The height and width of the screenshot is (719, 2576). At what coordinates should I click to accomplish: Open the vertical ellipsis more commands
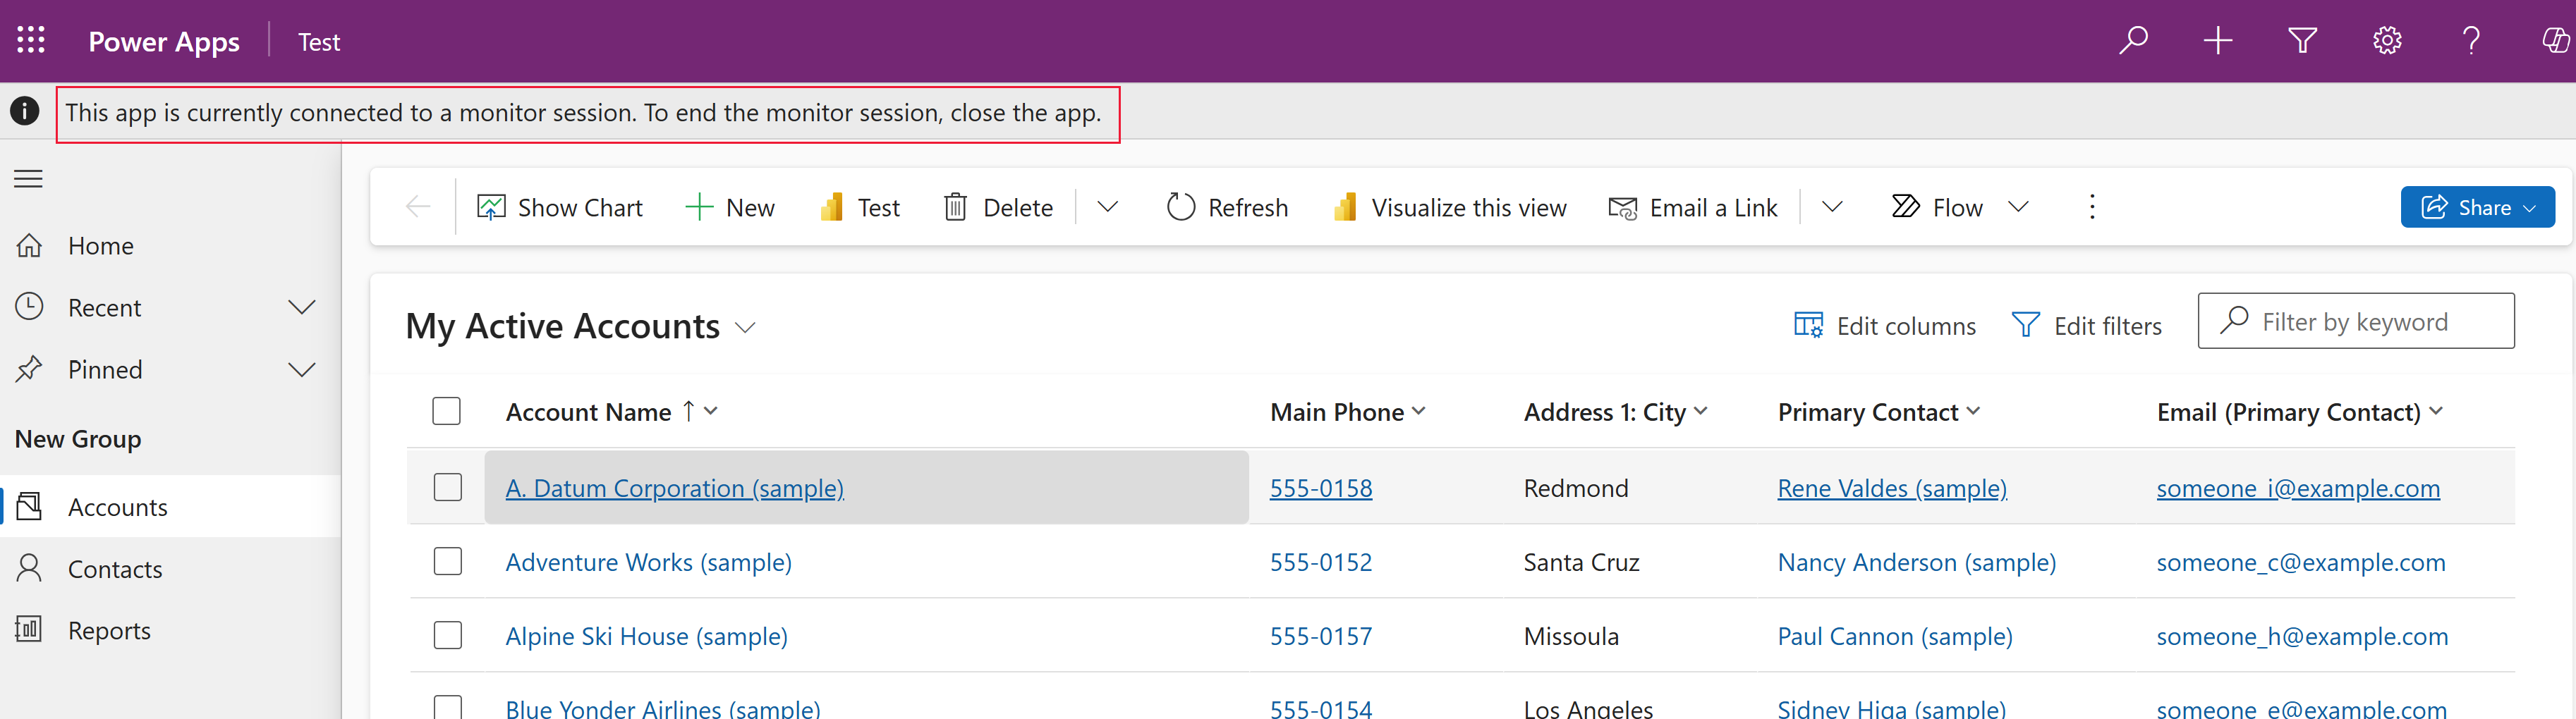click(x=2092, y=207)
